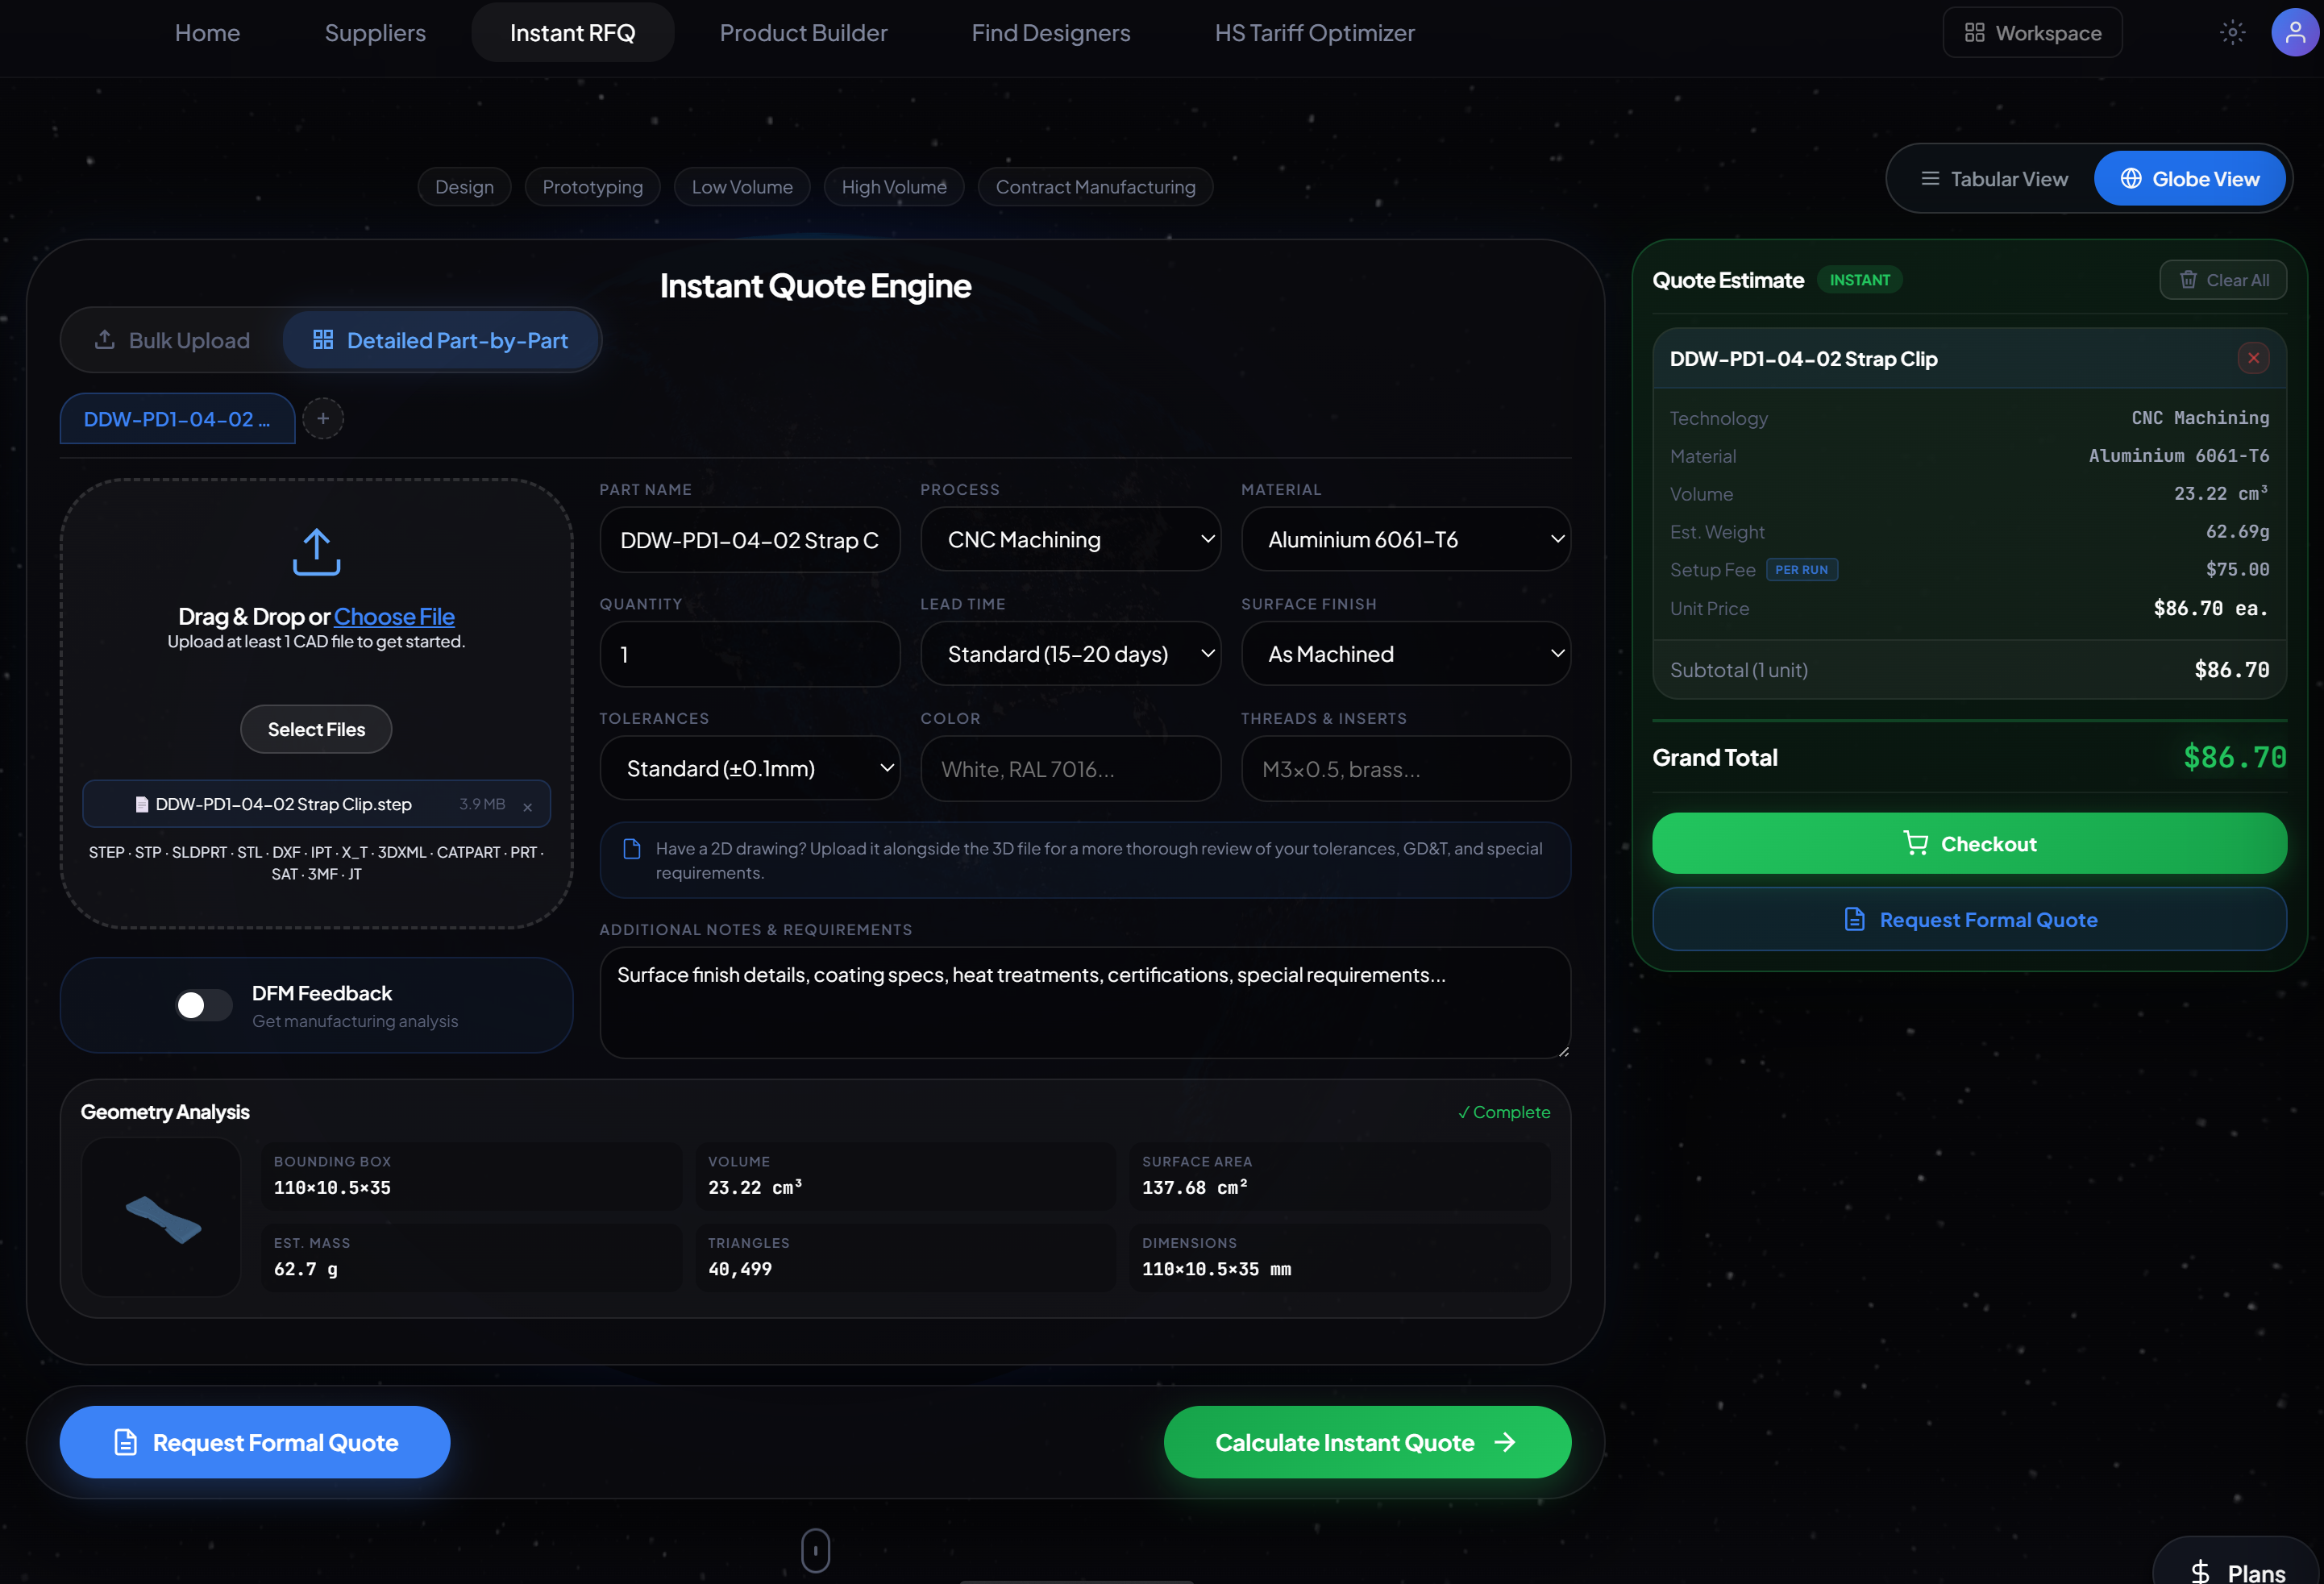Expand the Material dropdown Aluminium 6061-T6
Screen dimensions: 2324x1584
[x=1405, y=539]
